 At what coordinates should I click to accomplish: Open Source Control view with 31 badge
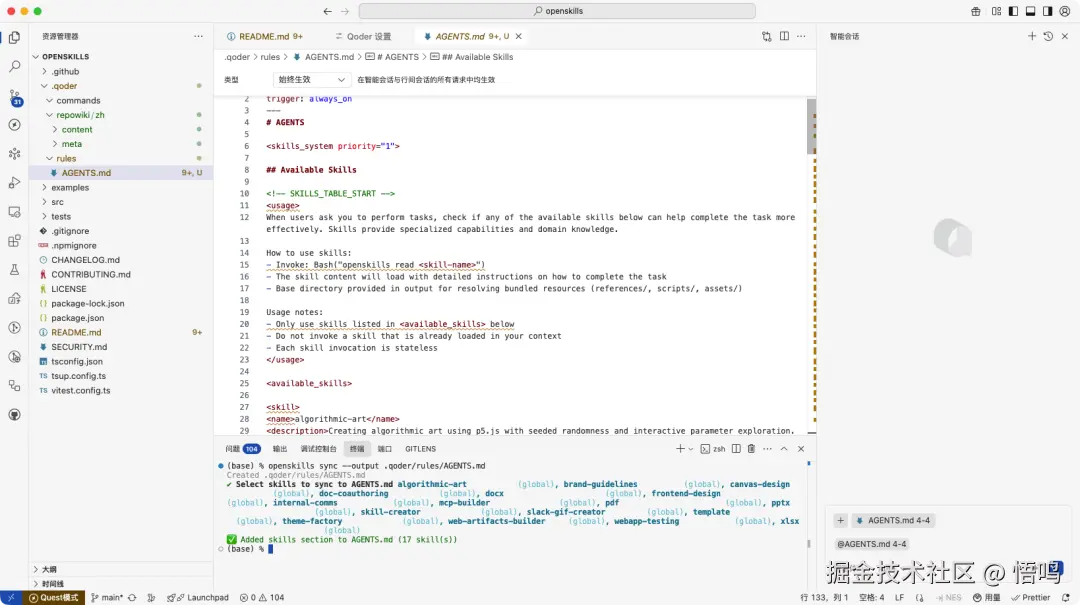14,96
